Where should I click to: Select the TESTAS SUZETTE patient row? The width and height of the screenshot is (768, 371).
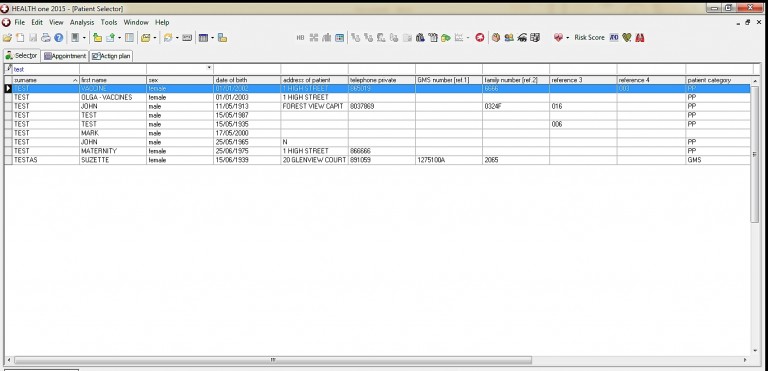tap(377, 160)
